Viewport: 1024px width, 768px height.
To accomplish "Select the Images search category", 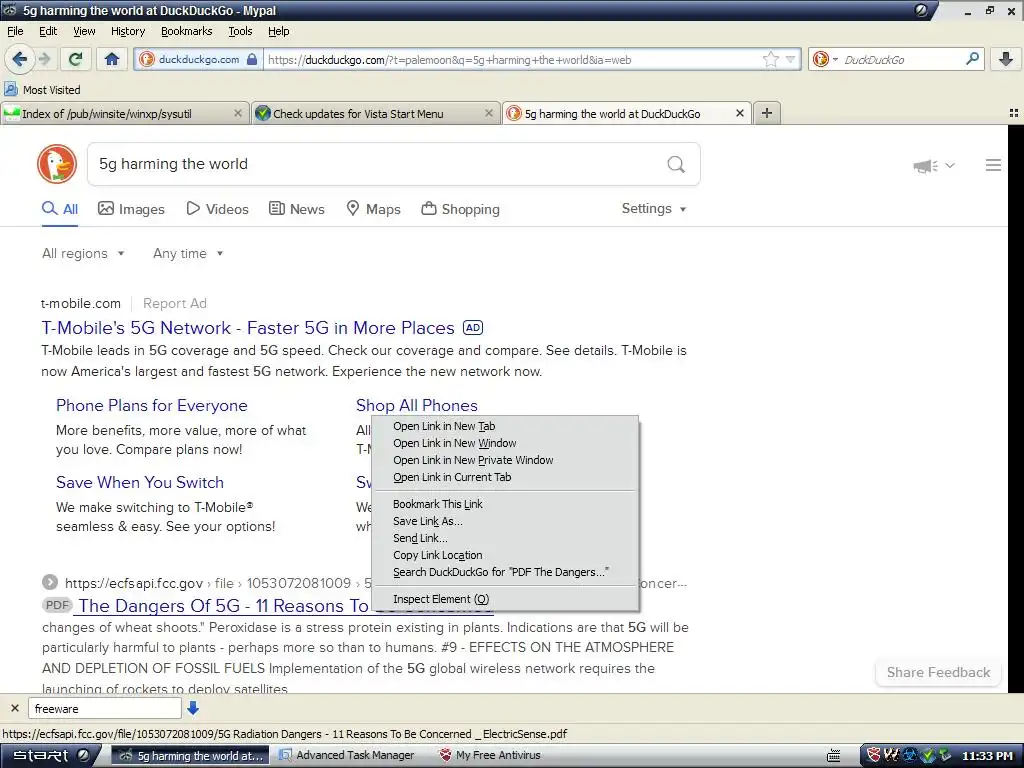I will tap(131, 209).
